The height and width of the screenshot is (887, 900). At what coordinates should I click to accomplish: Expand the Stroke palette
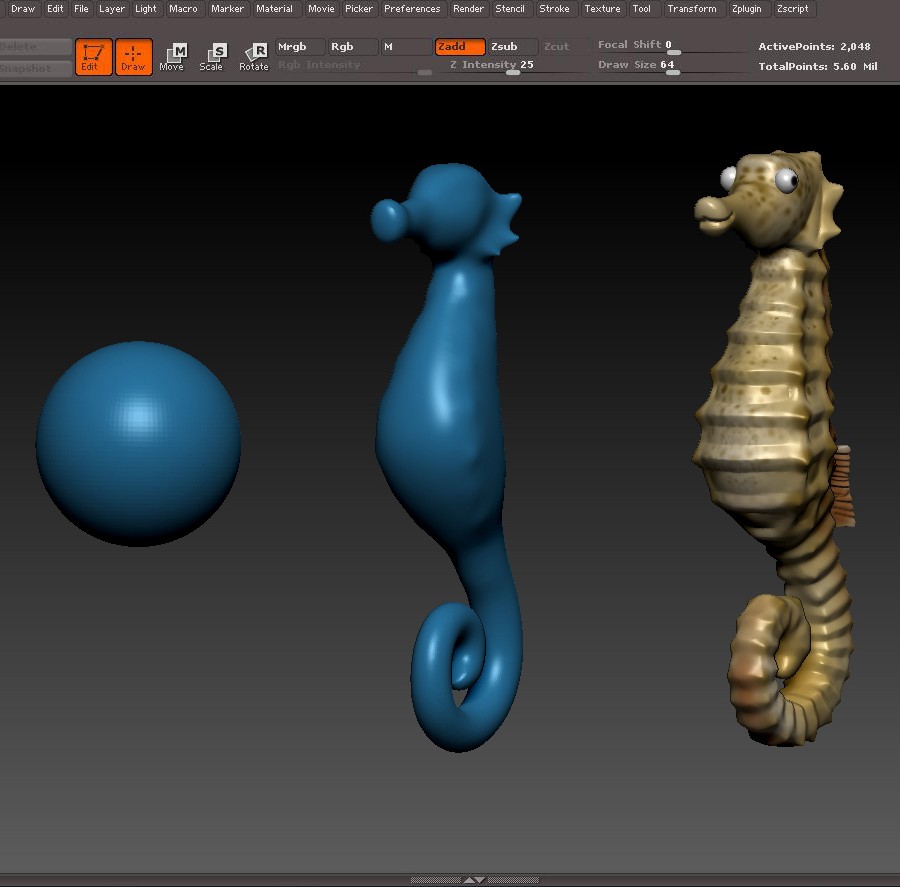554,9
